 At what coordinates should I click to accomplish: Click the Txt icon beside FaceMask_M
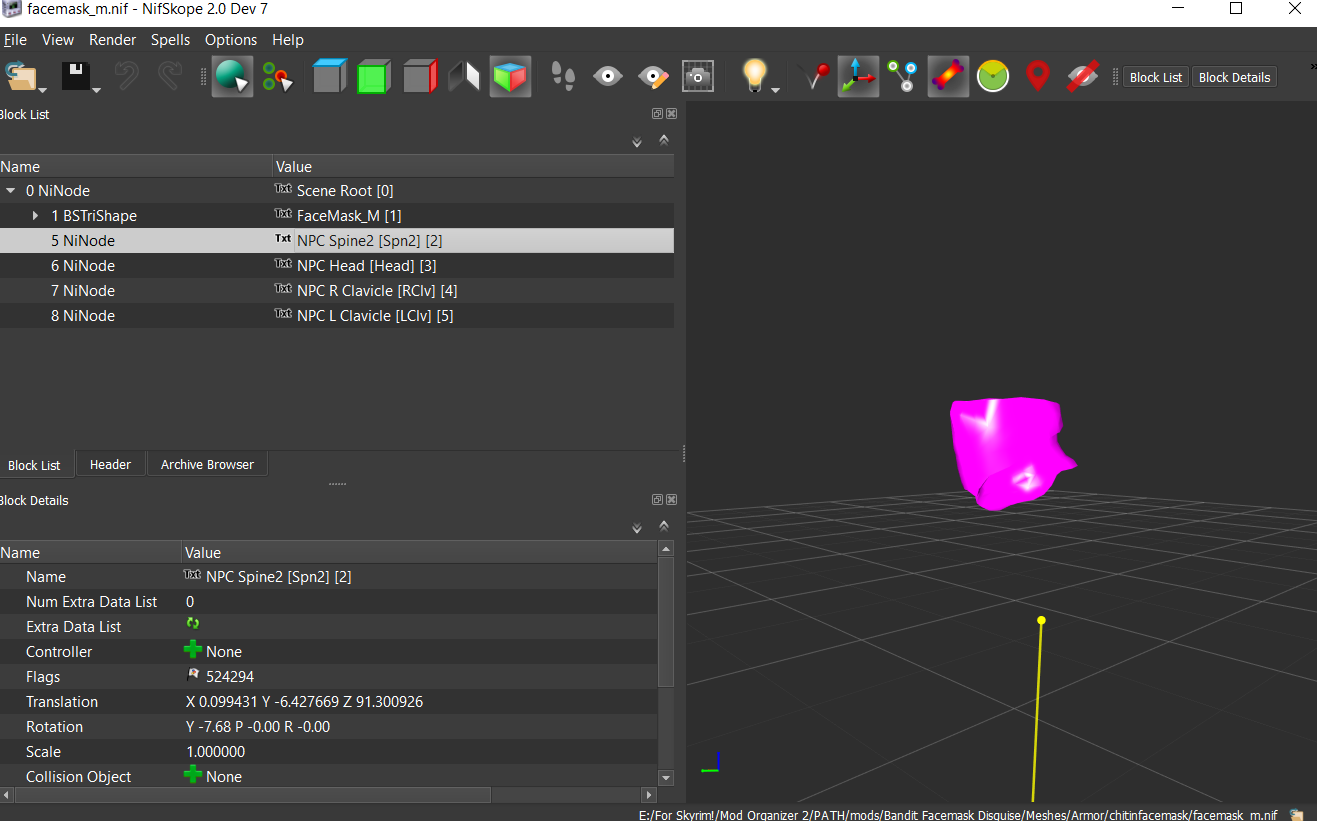point(283,215)
